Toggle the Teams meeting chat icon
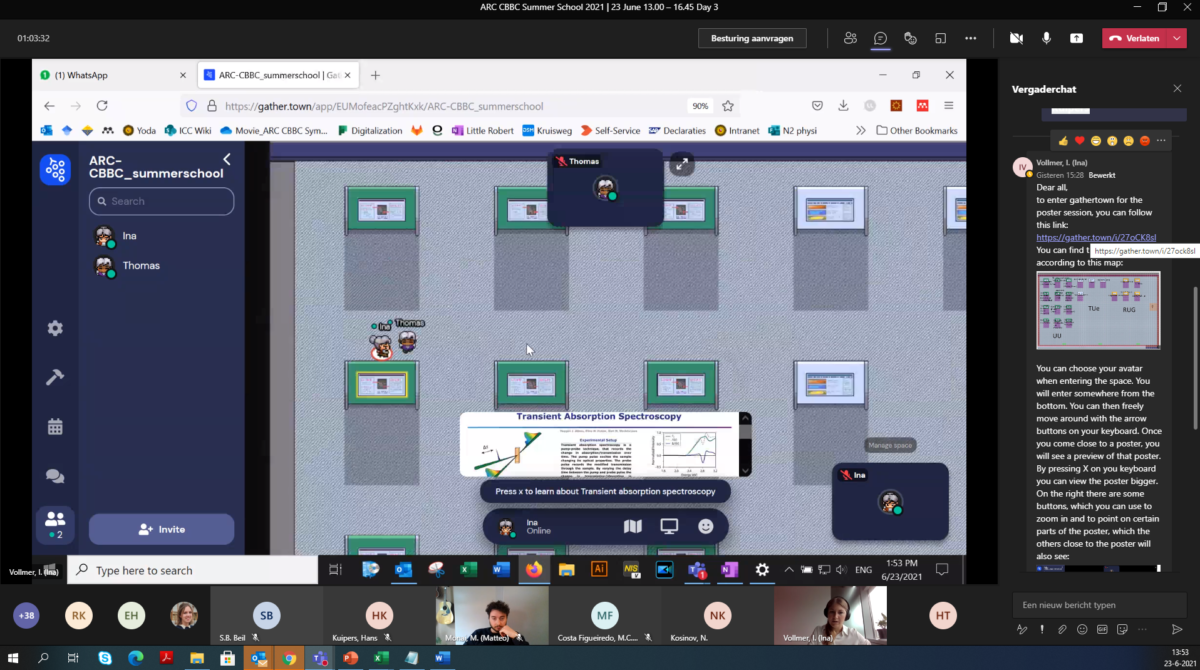Viewport: 1200px width, 670px height. (880, 38)
